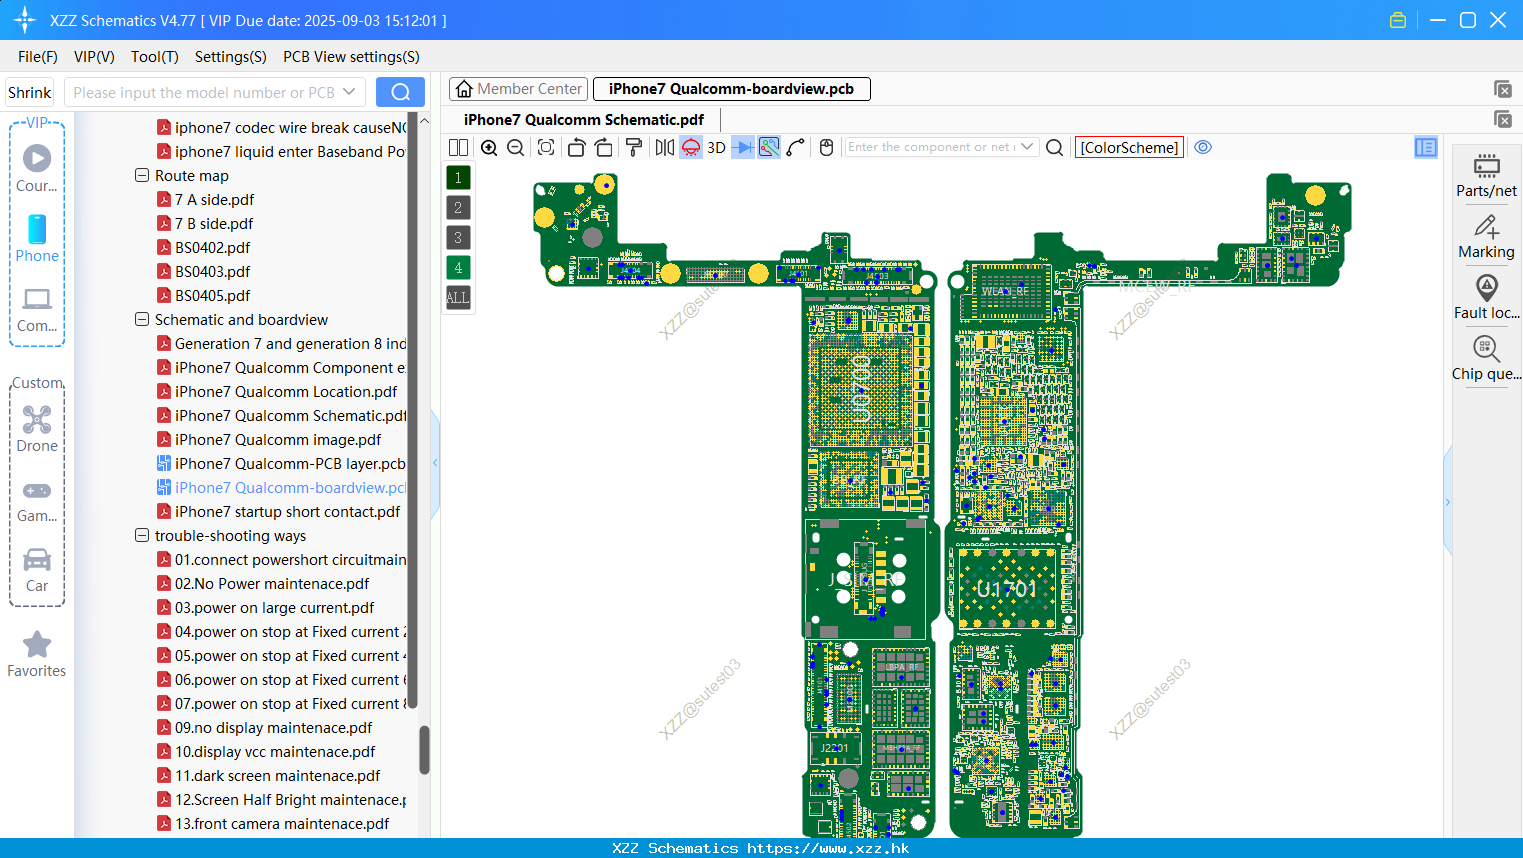Open the Chip query tool
1523x858 pixels.
(x=1486, y=358)
